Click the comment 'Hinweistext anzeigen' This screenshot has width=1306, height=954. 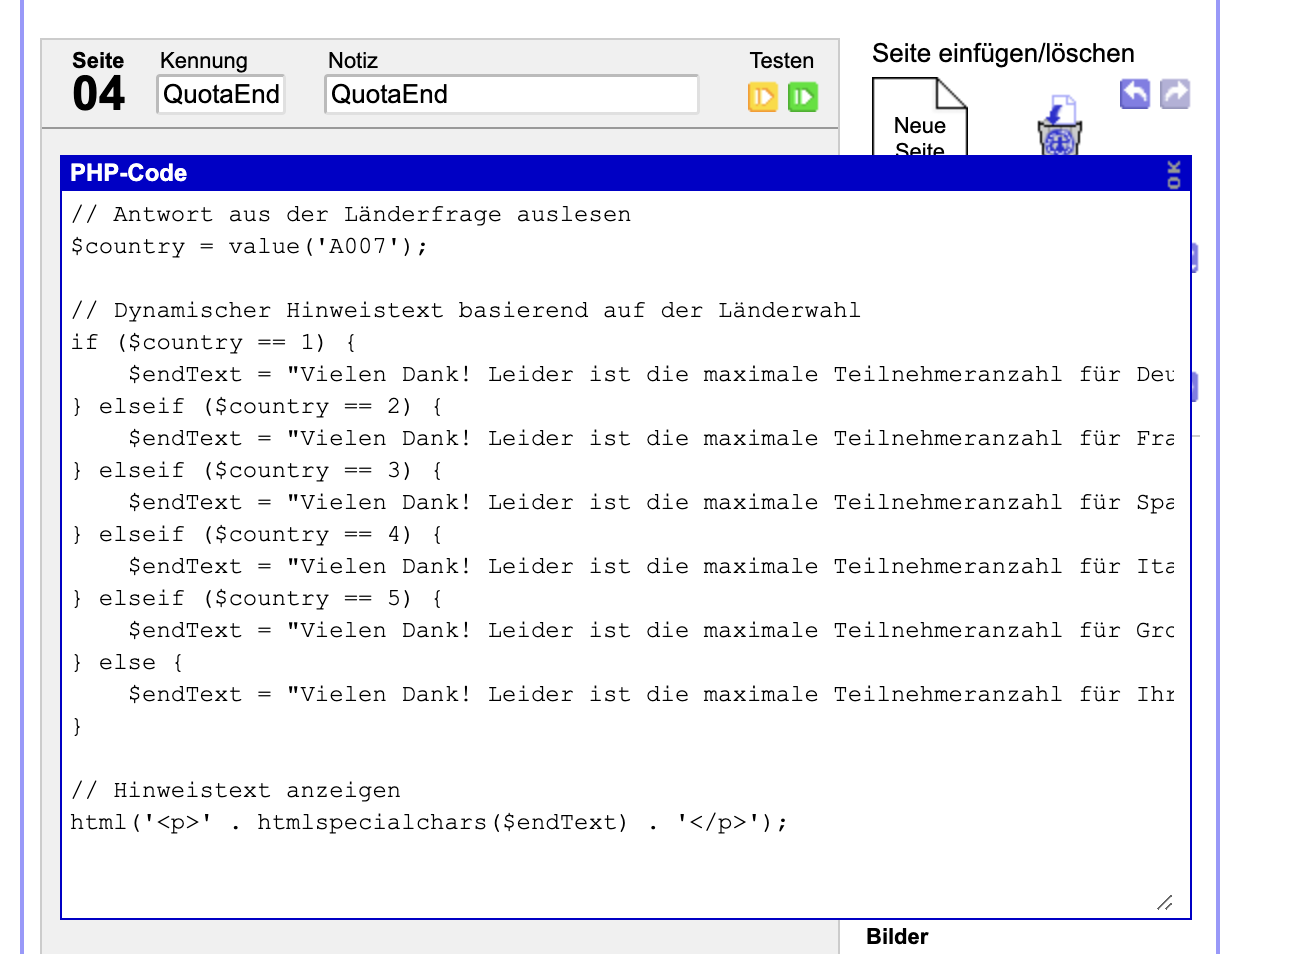236,790
